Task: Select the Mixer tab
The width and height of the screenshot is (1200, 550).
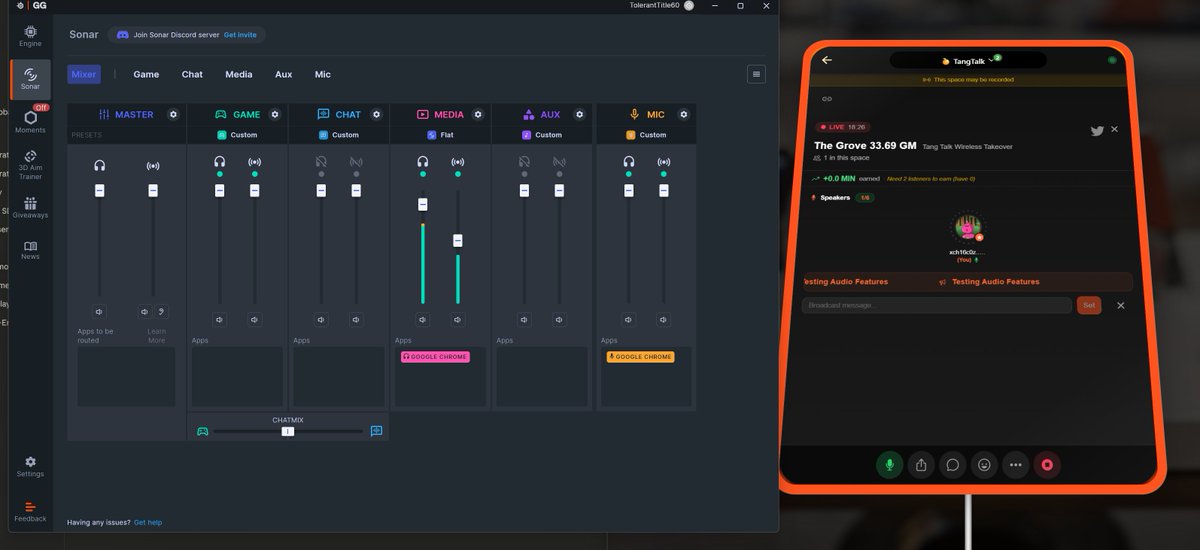Action: [x=84, y=74]
